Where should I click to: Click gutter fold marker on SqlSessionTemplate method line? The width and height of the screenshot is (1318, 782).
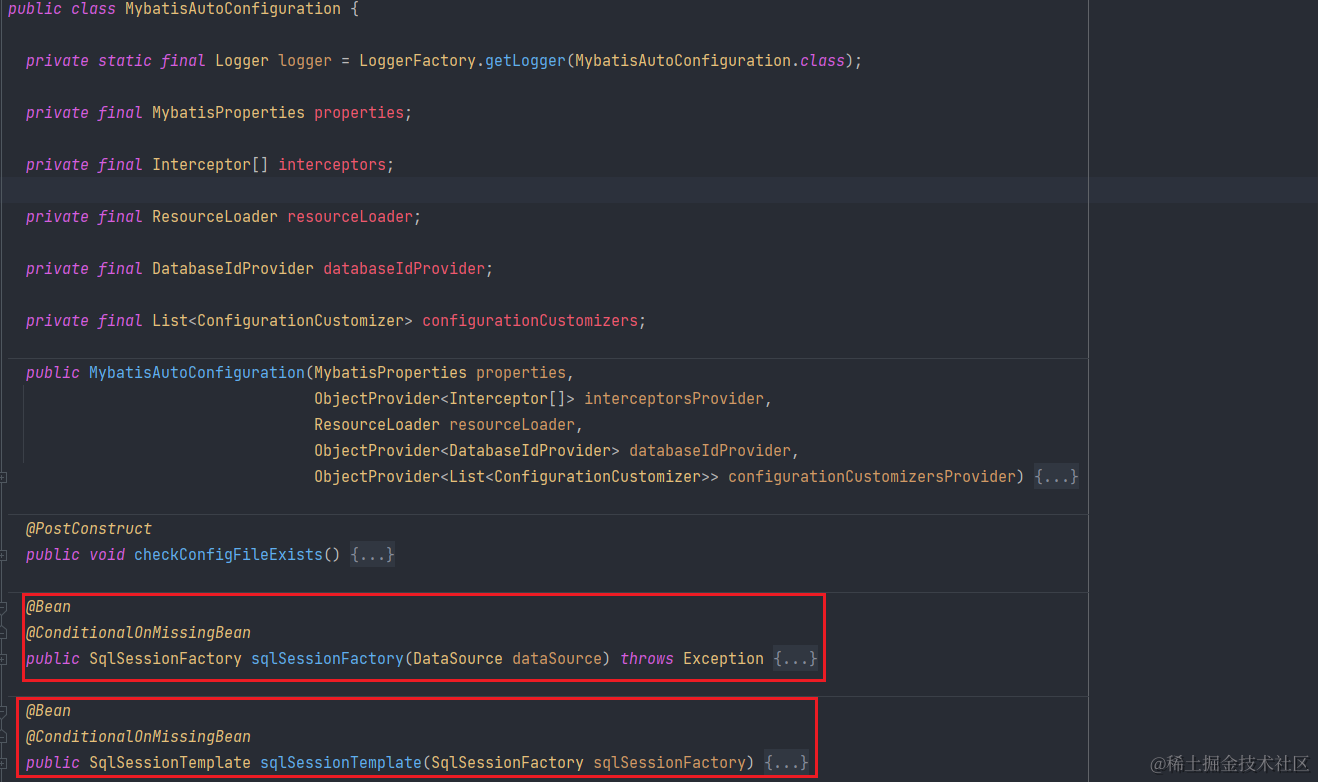[x=4, y=763]
